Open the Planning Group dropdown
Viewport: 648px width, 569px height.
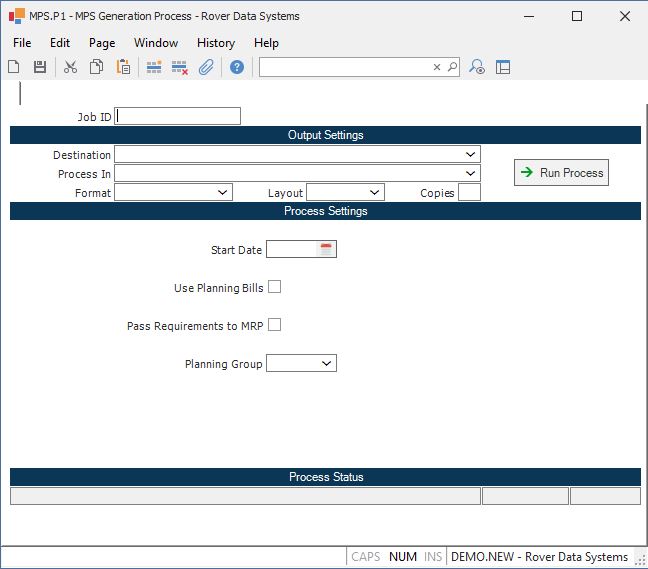click(326, 364)
